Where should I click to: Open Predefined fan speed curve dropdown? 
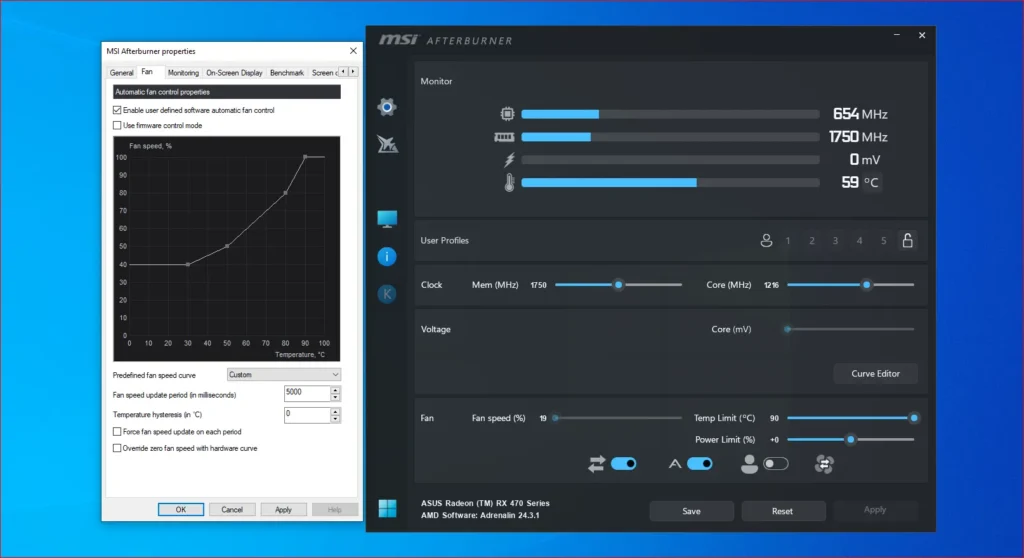click(283, 375)
